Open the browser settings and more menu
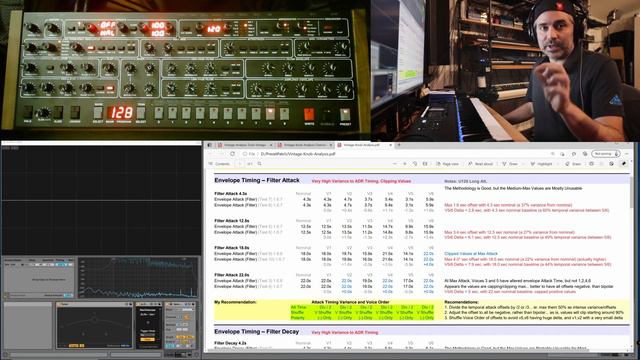Screen dimensions: 640x360 coord(627,154)
